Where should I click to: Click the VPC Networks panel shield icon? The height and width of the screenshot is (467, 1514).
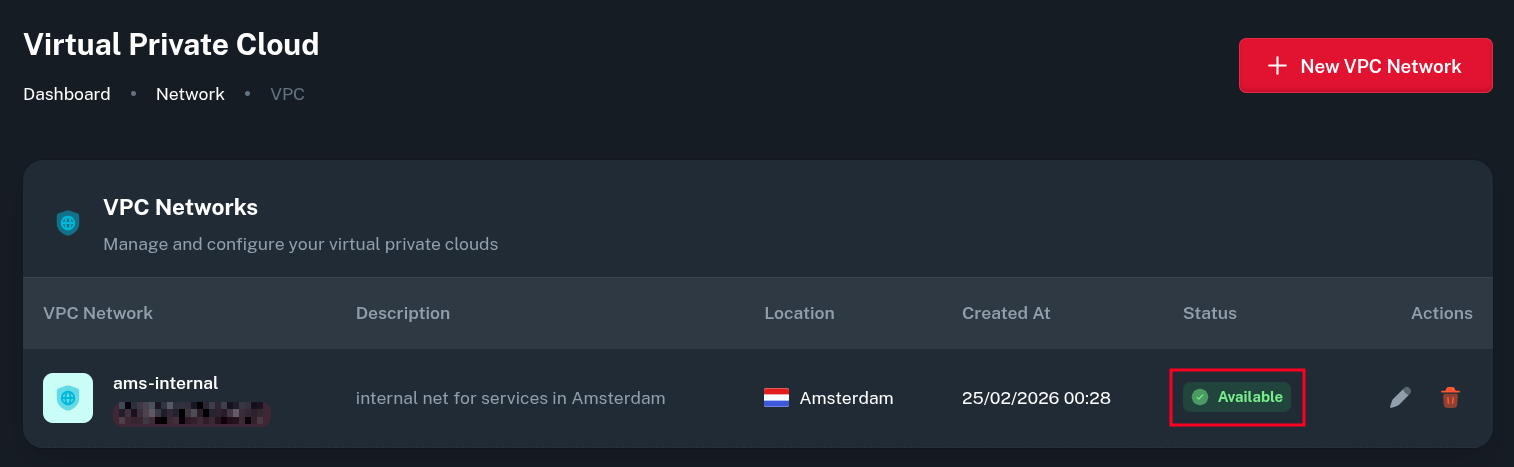[68, 223]
